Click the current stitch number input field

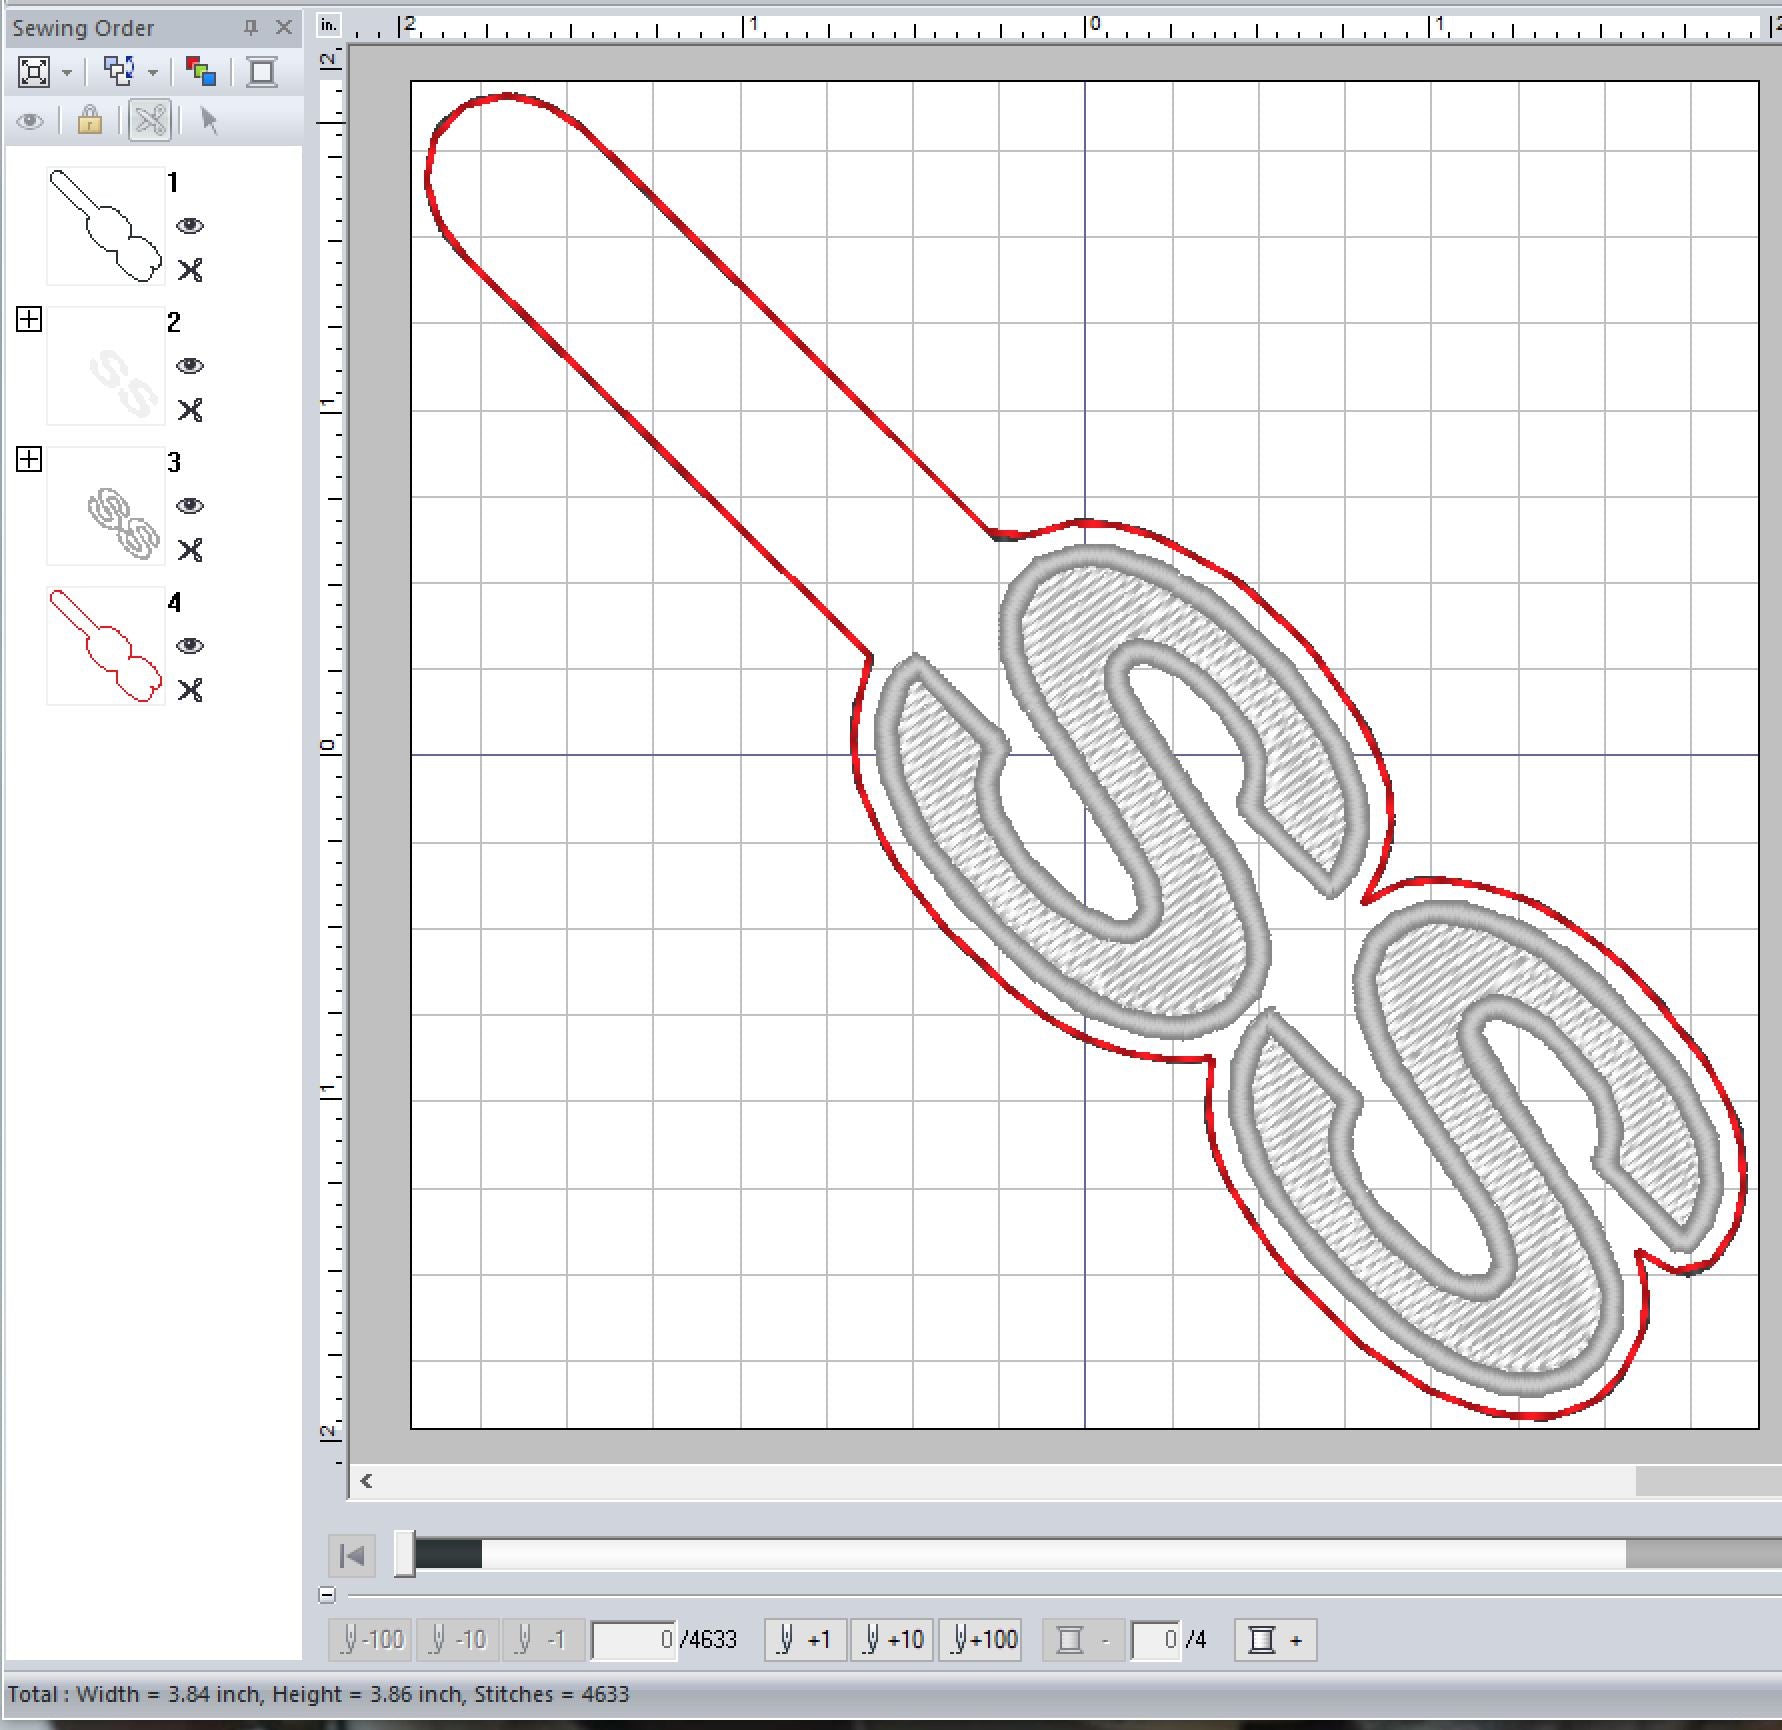[x=632, y=1640]
